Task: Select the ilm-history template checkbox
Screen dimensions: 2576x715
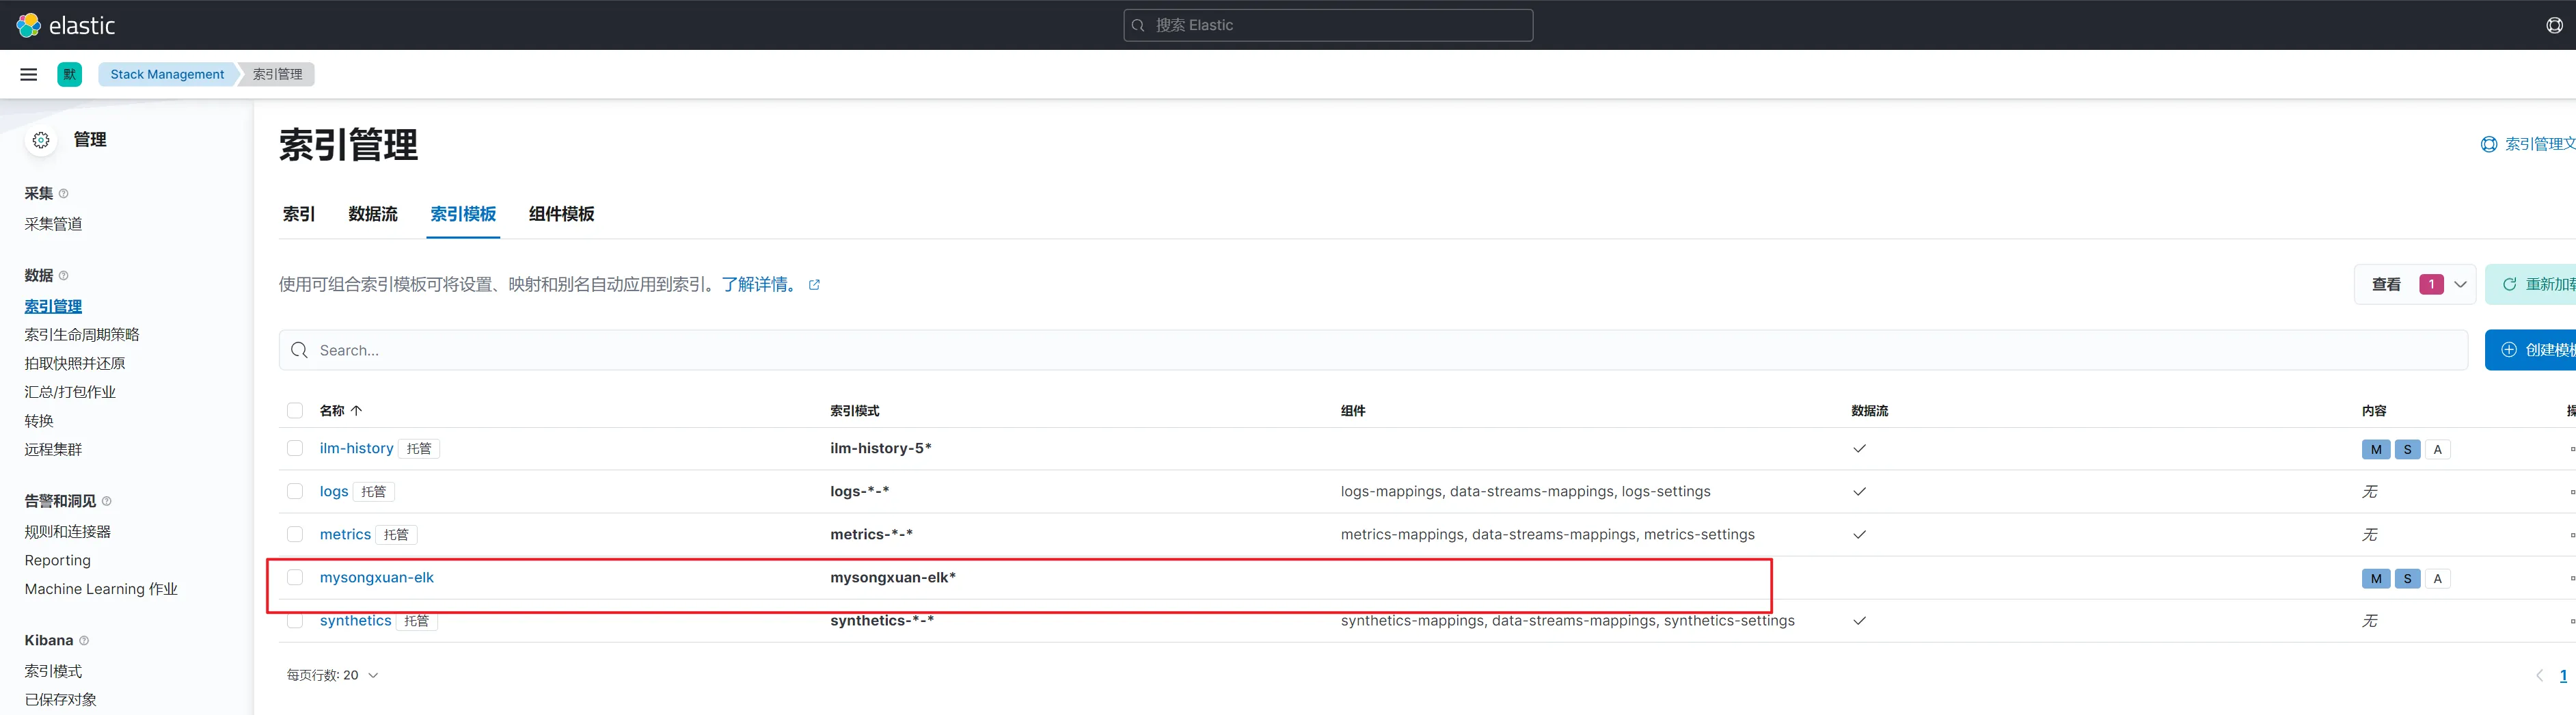Action: pyautogui.click(x=295, y=448)
